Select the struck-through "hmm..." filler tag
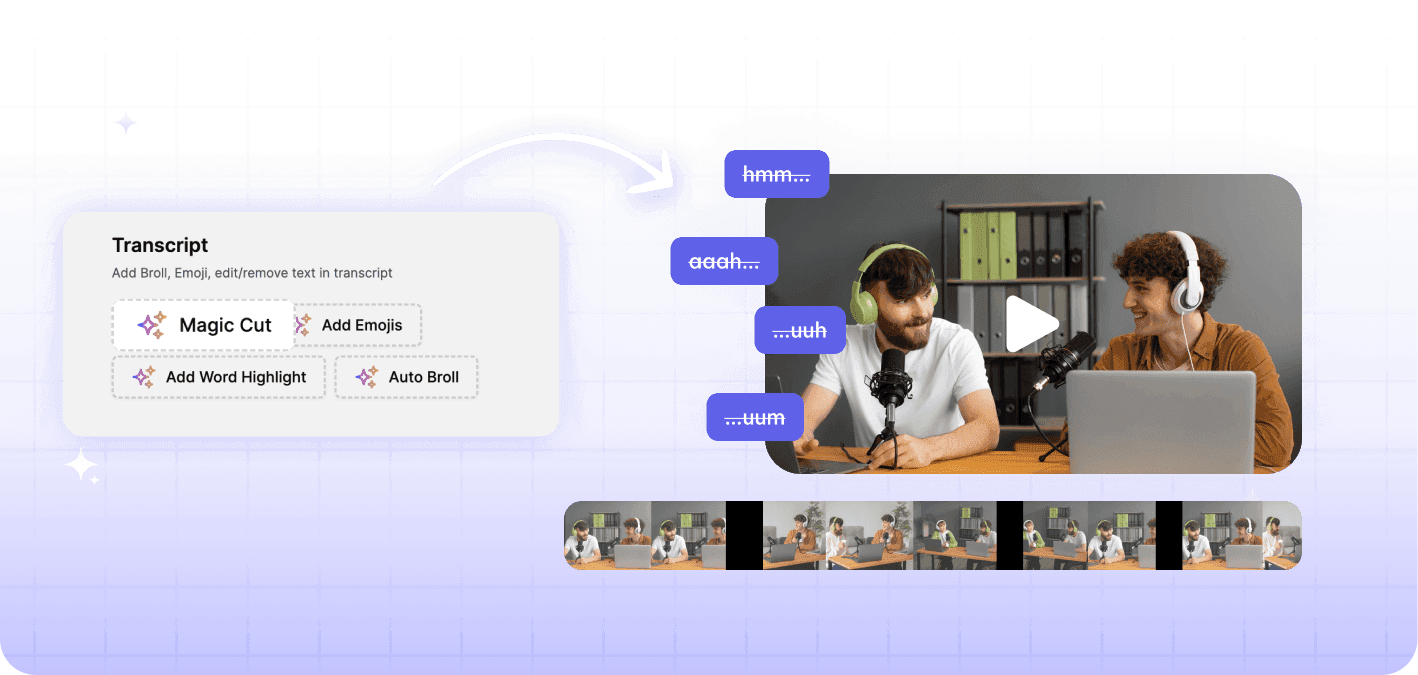 click(777, 174)
